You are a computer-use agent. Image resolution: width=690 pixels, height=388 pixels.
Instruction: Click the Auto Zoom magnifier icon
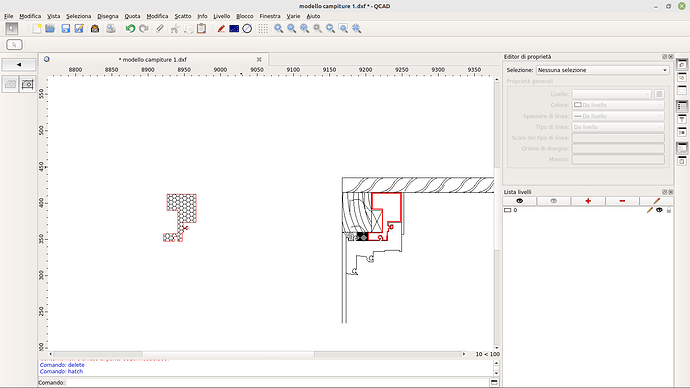click(304, 29)
